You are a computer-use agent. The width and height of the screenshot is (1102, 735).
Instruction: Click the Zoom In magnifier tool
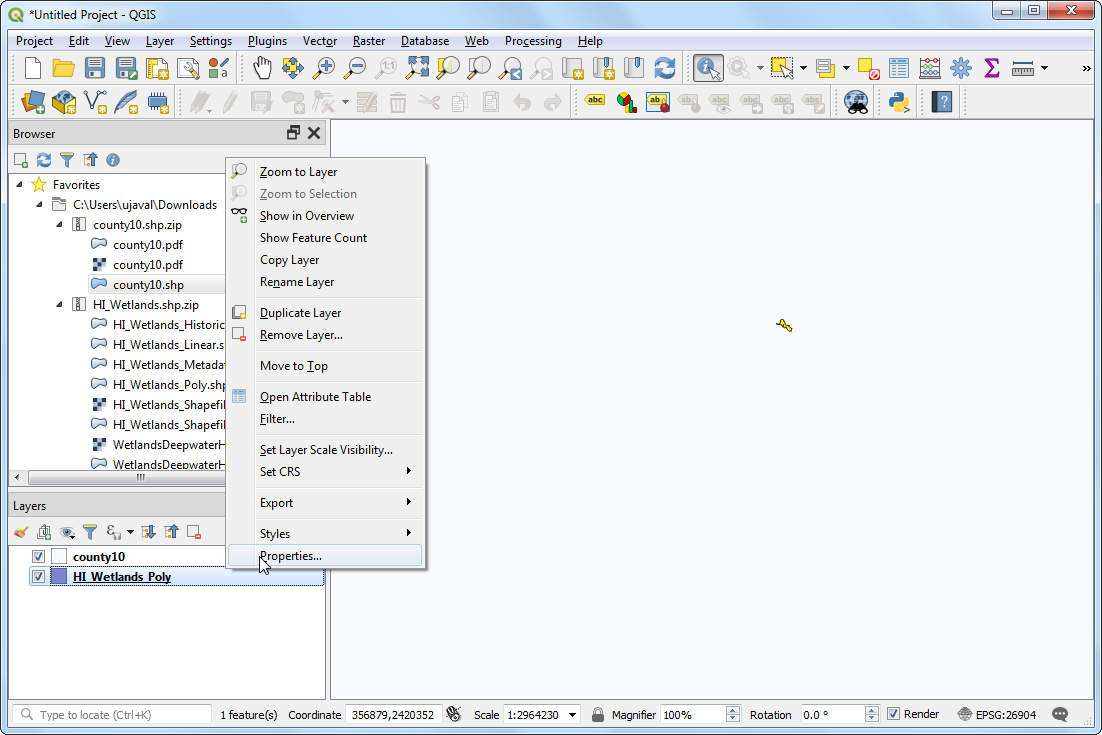tap(324, 68)
